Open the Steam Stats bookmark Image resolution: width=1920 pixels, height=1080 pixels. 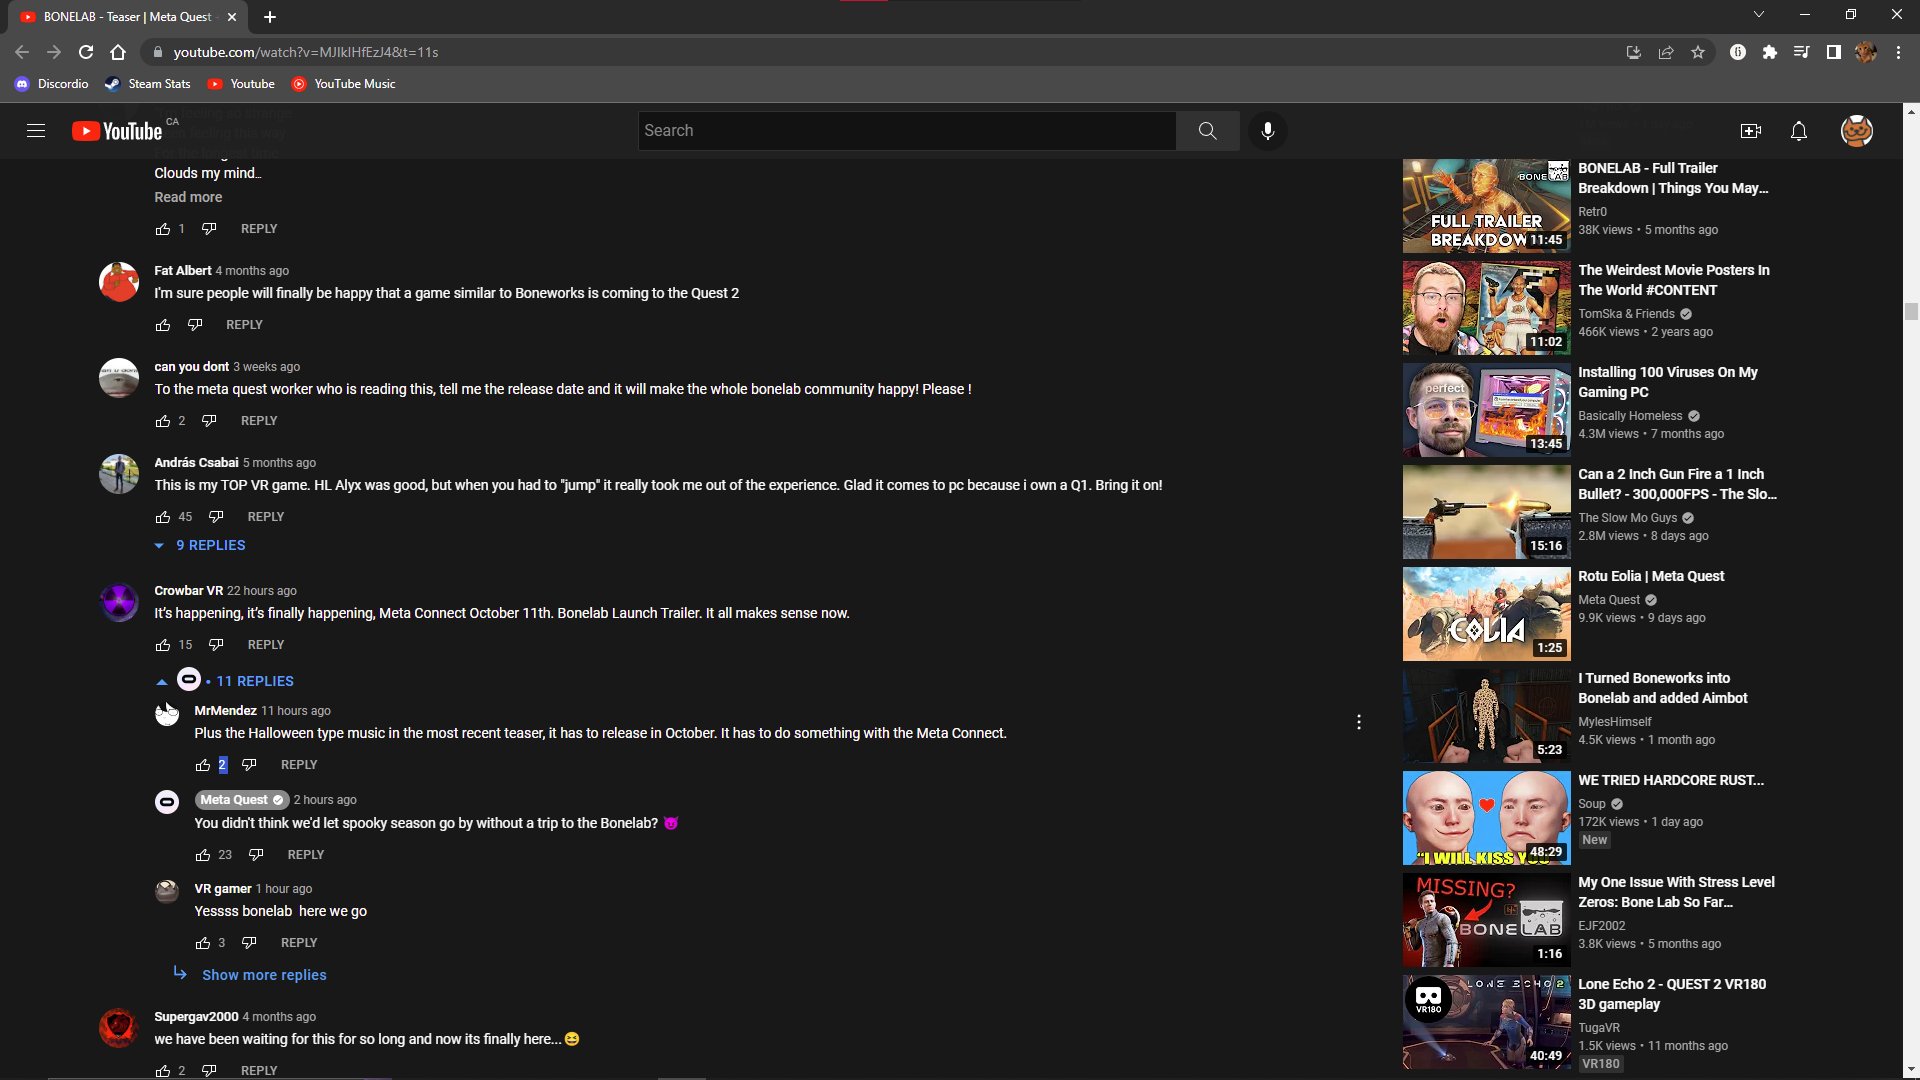tap(147, 84)
